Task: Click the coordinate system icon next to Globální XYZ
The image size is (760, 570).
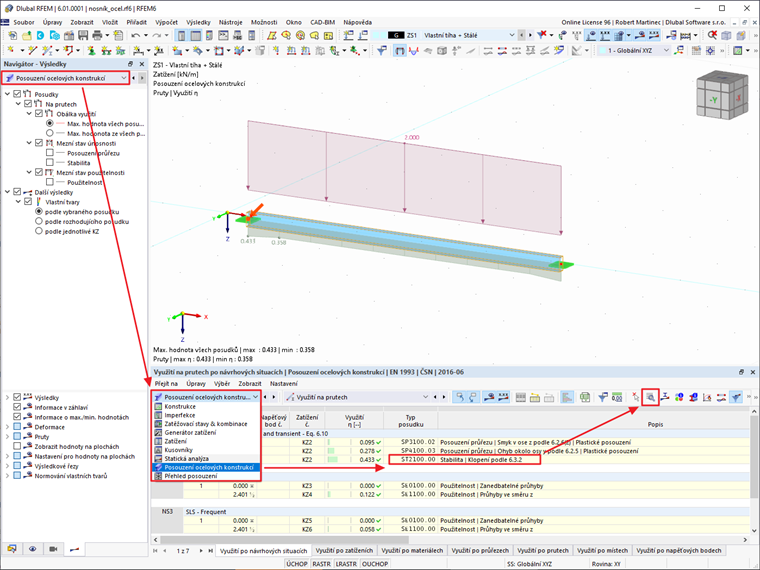Action: (679, 50)
